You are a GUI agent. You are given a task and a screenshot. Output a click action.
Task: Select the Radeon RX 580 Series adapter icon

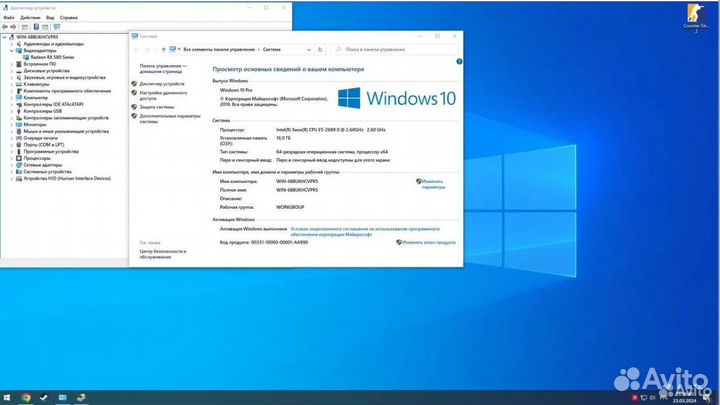[x=26, y=57]
